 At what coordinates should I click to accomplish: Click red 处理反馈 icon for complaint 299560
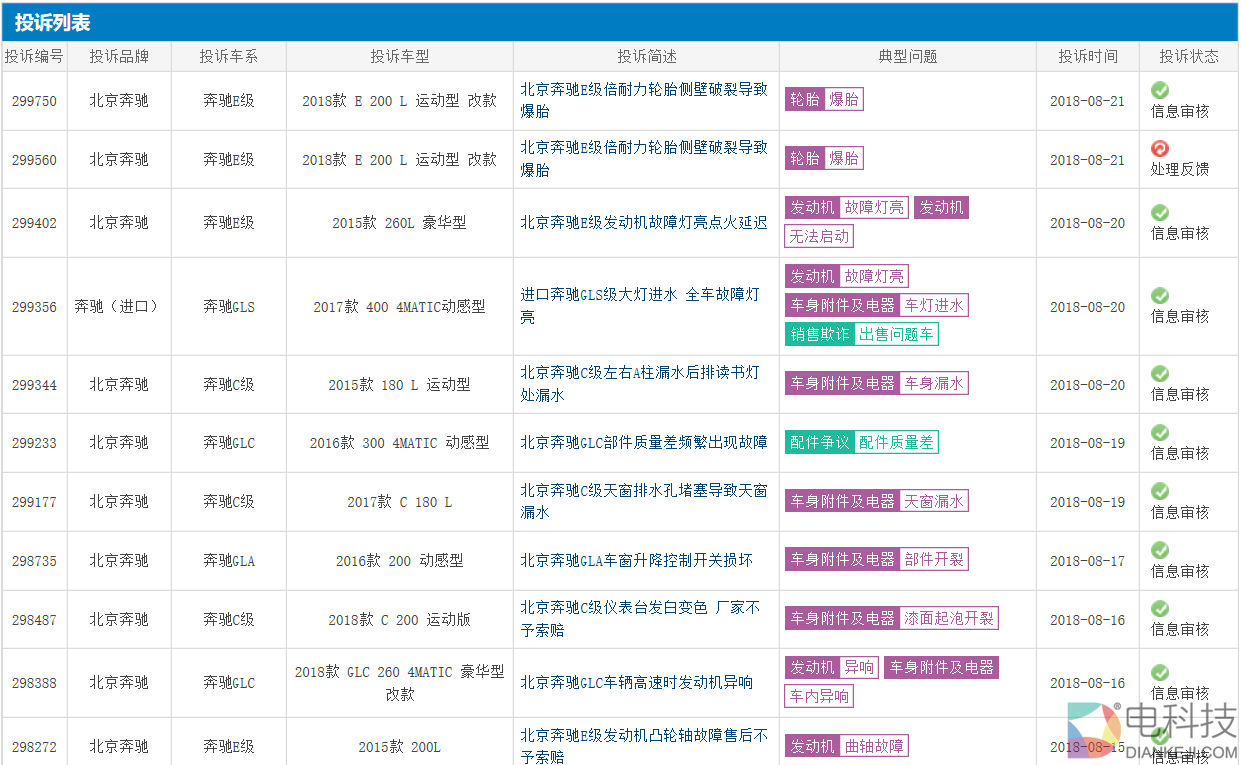pyautogui.click(x=1159, y=149)
